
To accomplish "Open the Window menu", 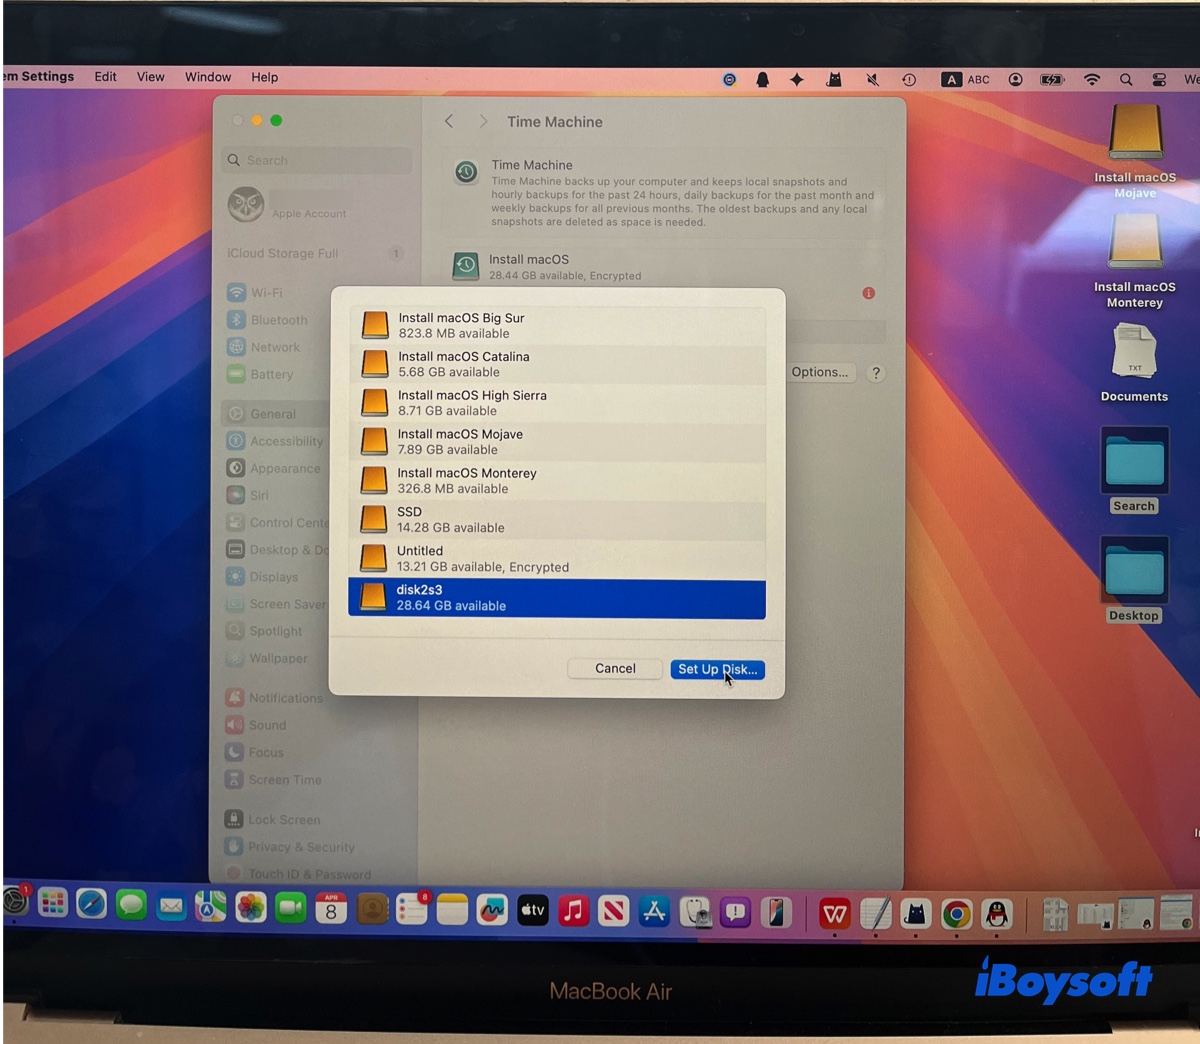I will pyautogui.click(x=208, y=77).
